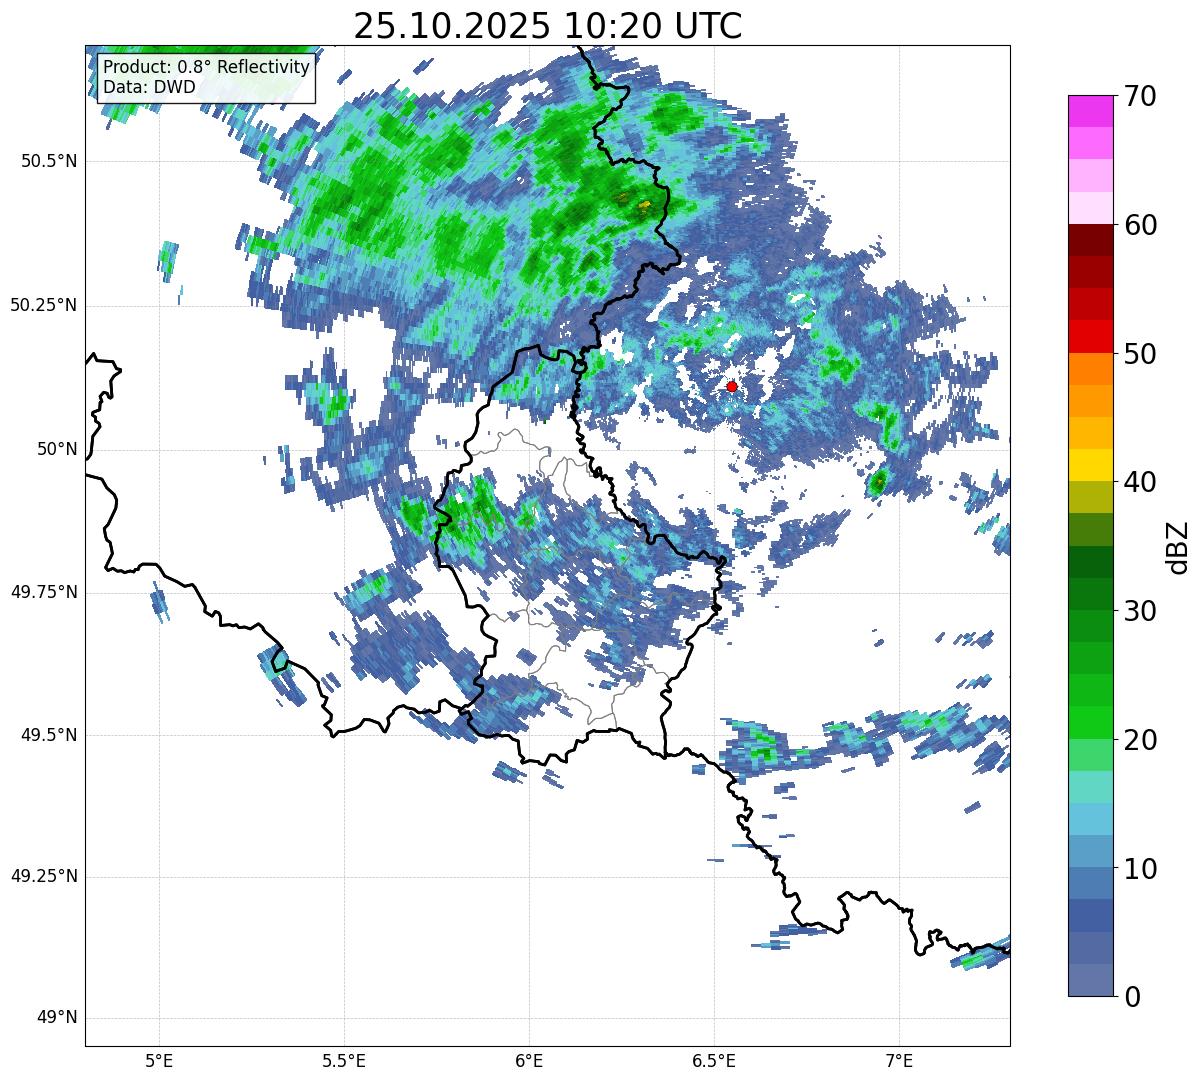Click the Product: 0.8° Reflectivity label
Viewport: 1202px width, 1081px height.
(x=207, y=67)
